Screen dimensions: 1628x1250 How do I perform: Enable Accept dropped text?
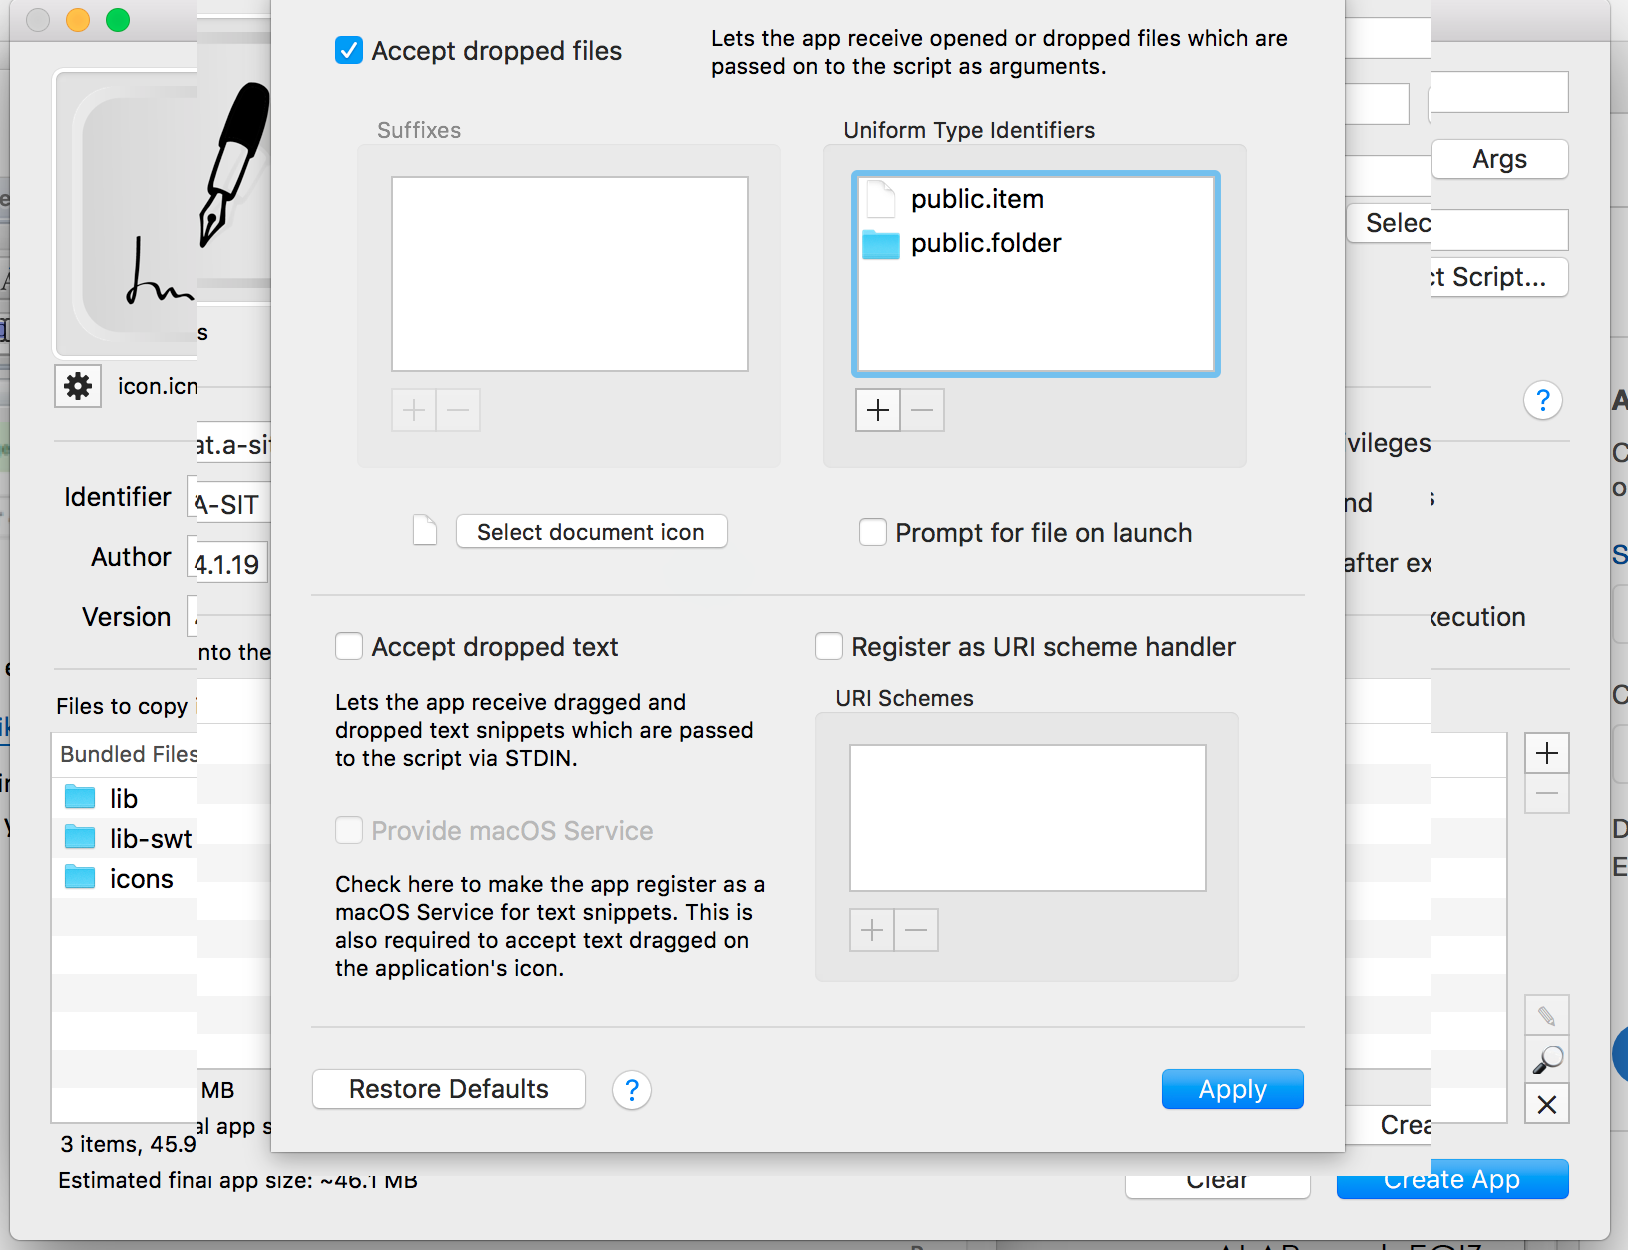pos(349,647)
